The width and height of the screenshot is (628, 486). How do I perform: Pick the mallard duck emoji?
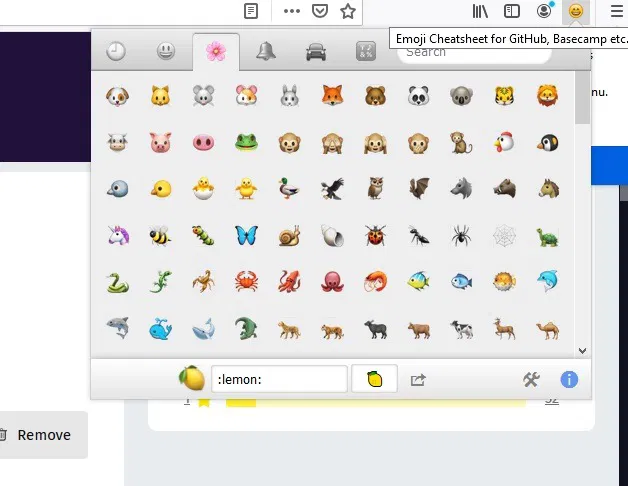coord(289,189)
